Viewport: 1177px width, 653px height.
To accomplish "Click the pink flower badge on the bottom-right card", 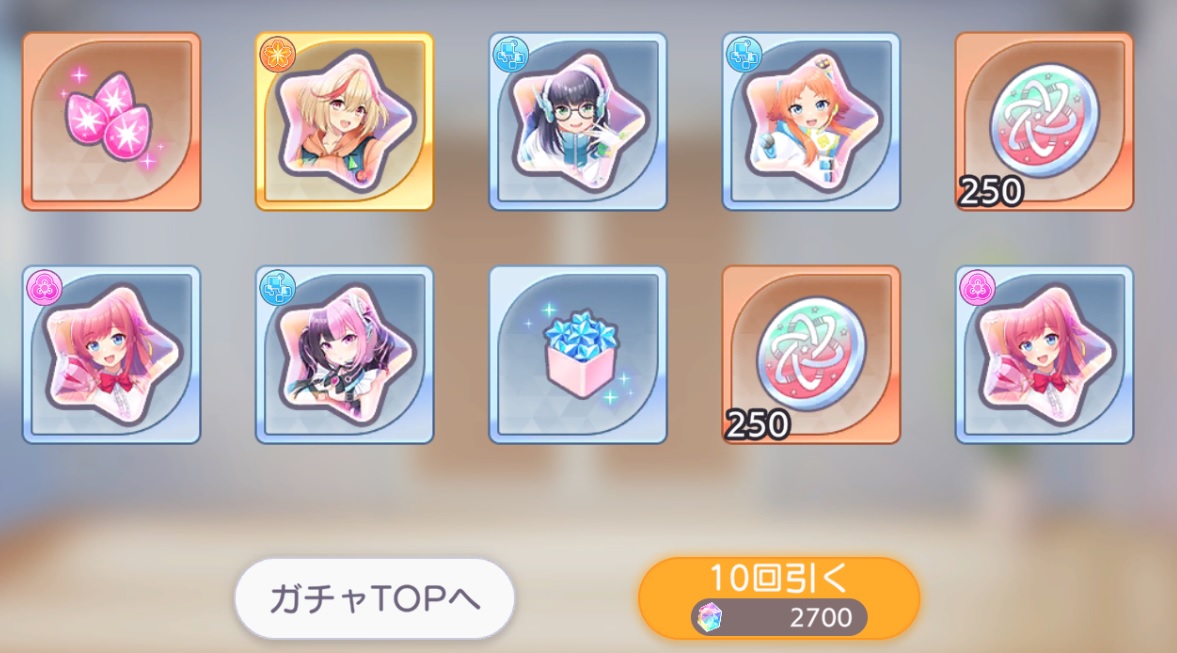I will (x=977, y=287).
